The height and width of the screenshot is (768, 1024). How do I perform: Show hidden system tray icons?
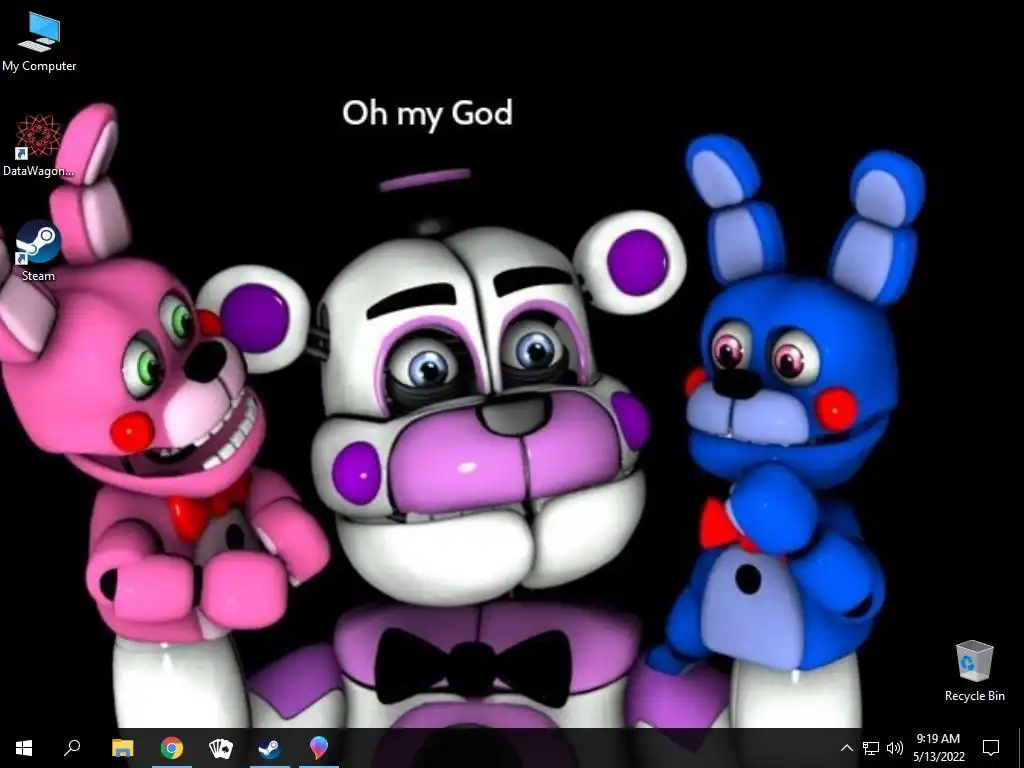pyautogui.click(x=846, y=748)
